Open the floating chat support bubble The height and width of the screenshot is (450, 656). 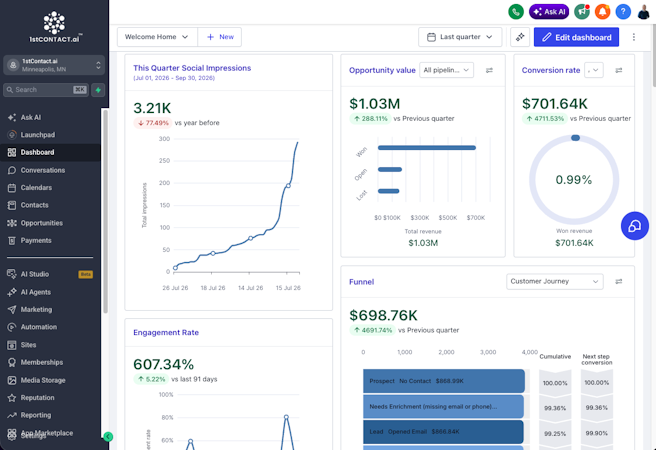[x=635, y=226]
